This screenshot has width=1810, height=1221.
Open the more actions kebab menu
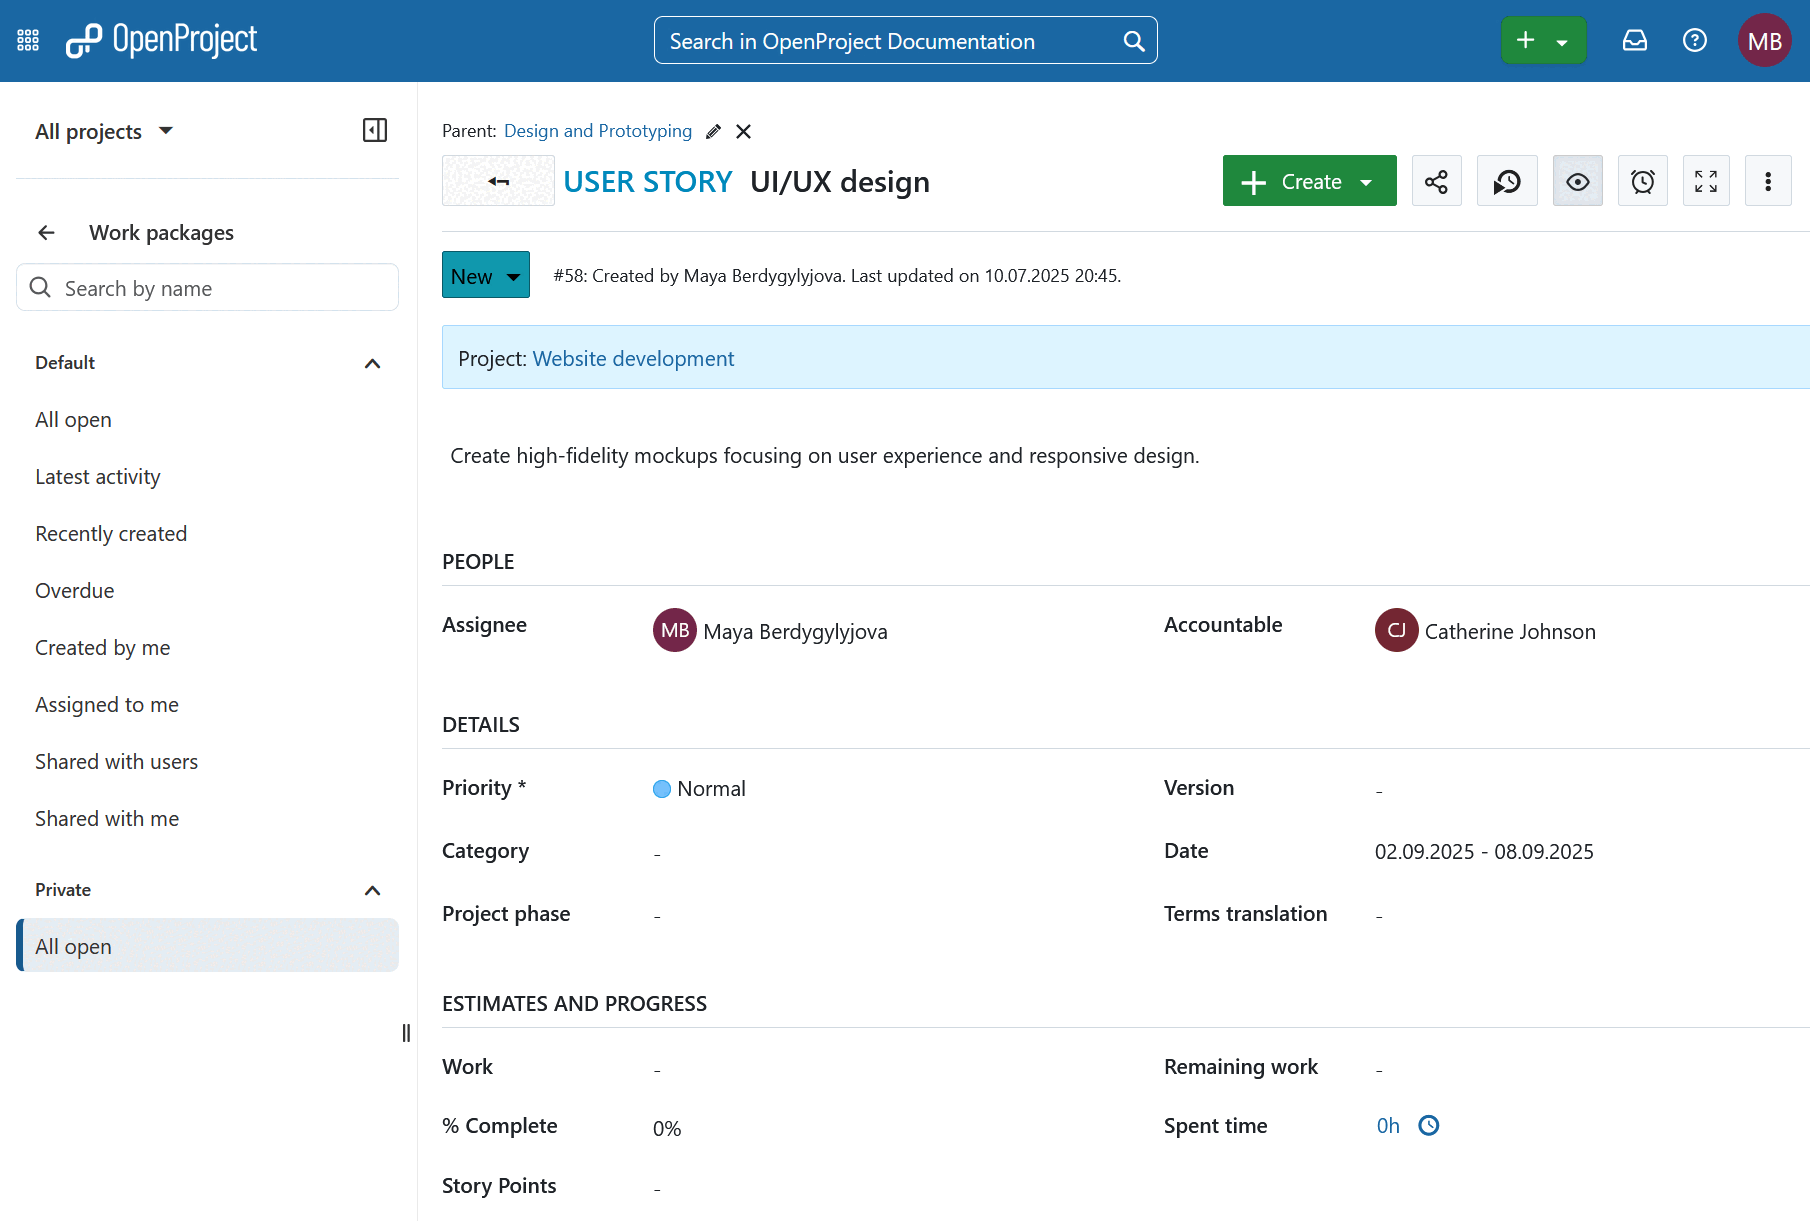coord(1768,181)
